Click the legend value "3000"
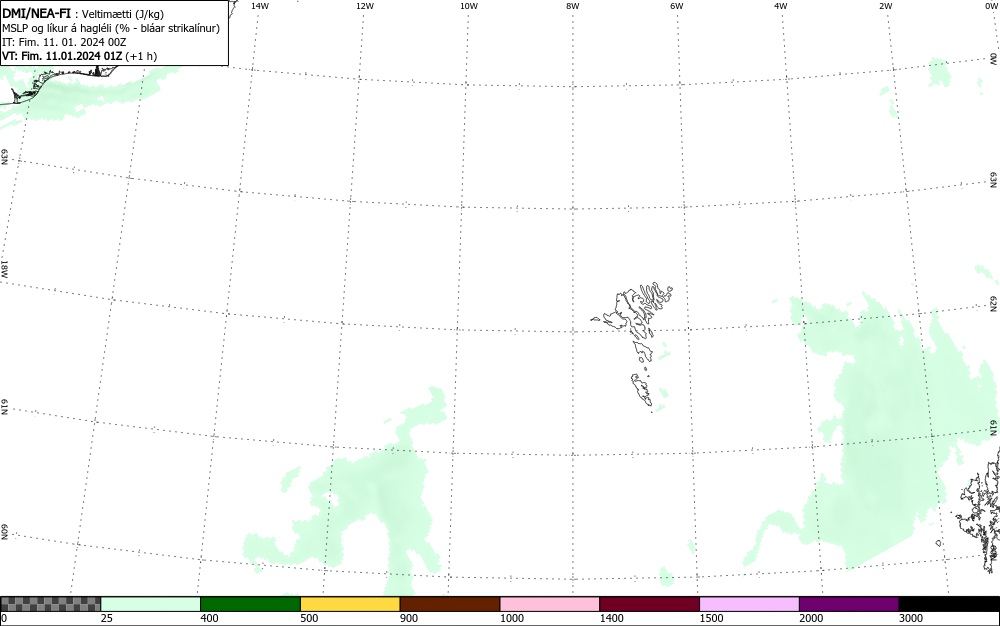Screen dimensions: 1000x626 [911, 618]
